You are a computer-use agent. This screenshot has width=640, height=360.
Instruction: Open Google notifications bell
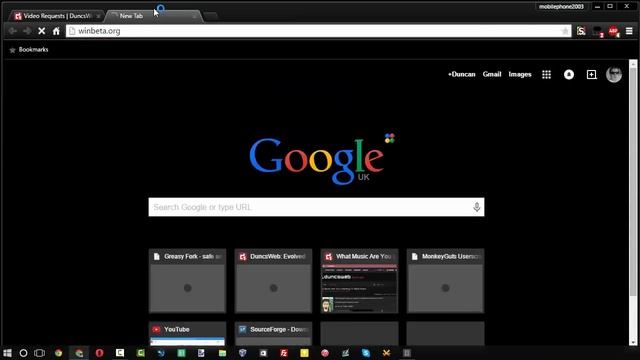(x=569, y=74)
